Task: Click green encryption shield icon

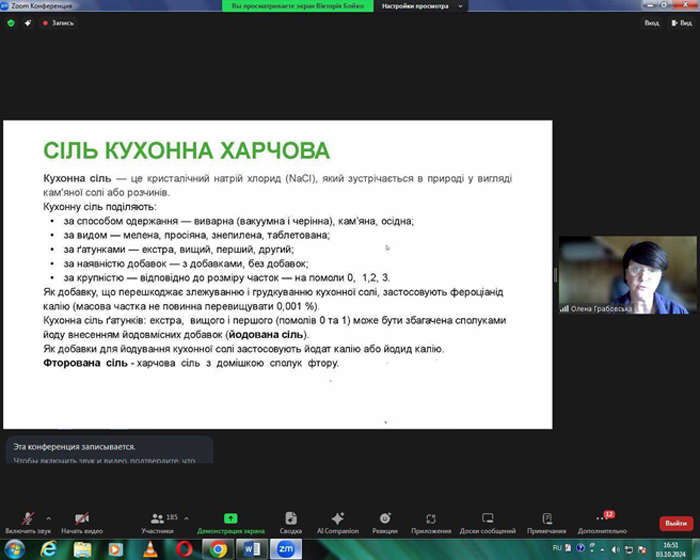Action: point(11,23)
